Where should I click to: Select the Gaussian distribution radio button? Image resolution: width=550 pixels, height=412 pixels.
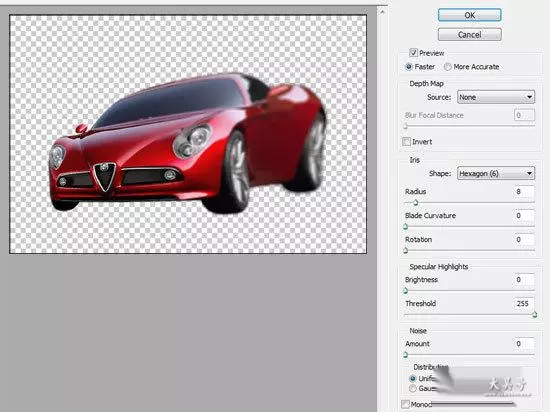[413, 388]
